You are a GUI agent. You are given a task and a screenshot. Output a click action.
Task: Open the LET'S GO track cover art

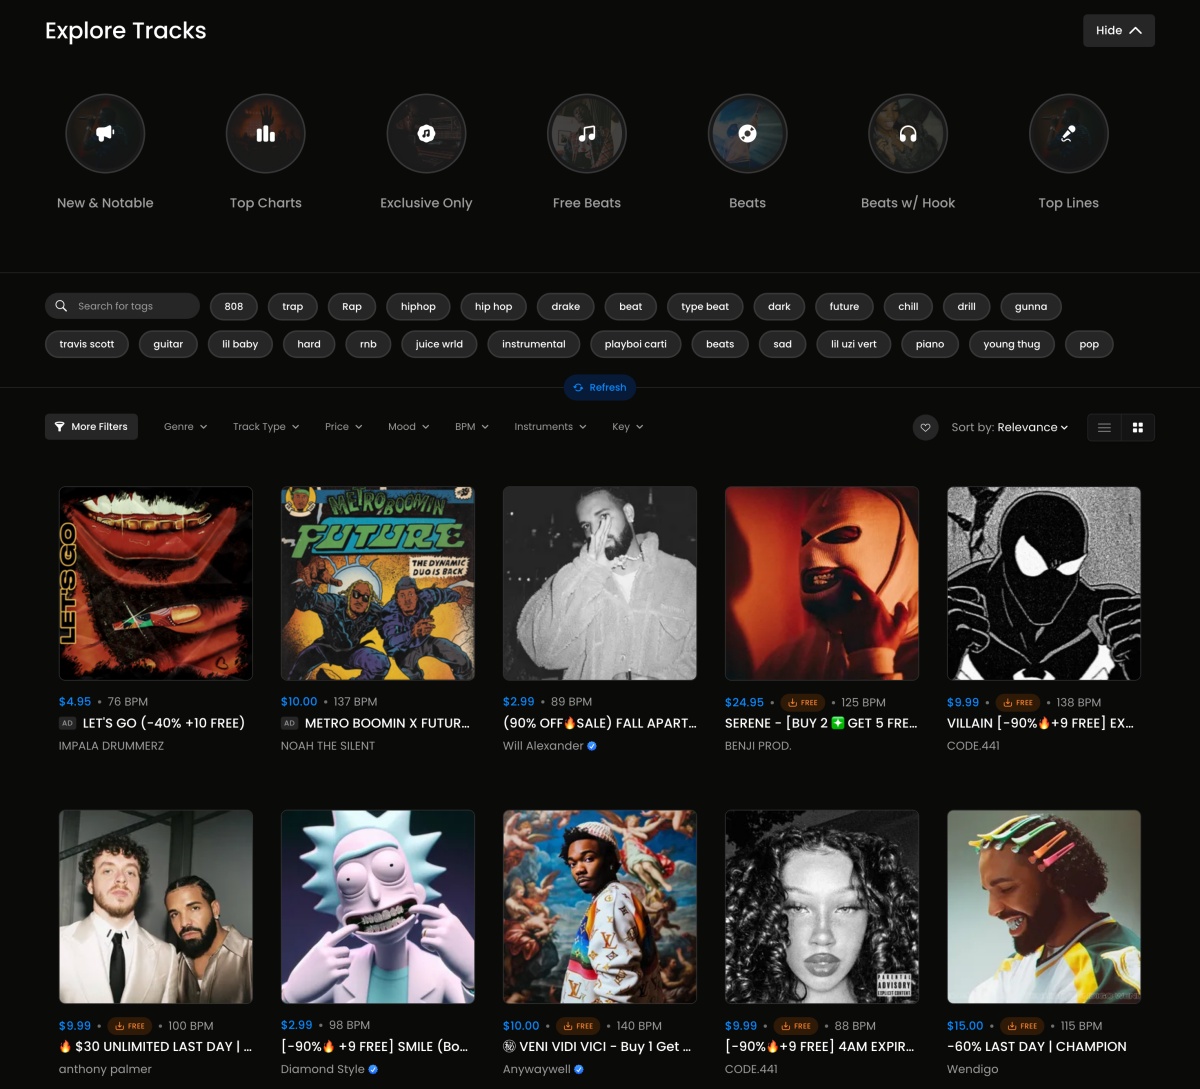(156, 583)
